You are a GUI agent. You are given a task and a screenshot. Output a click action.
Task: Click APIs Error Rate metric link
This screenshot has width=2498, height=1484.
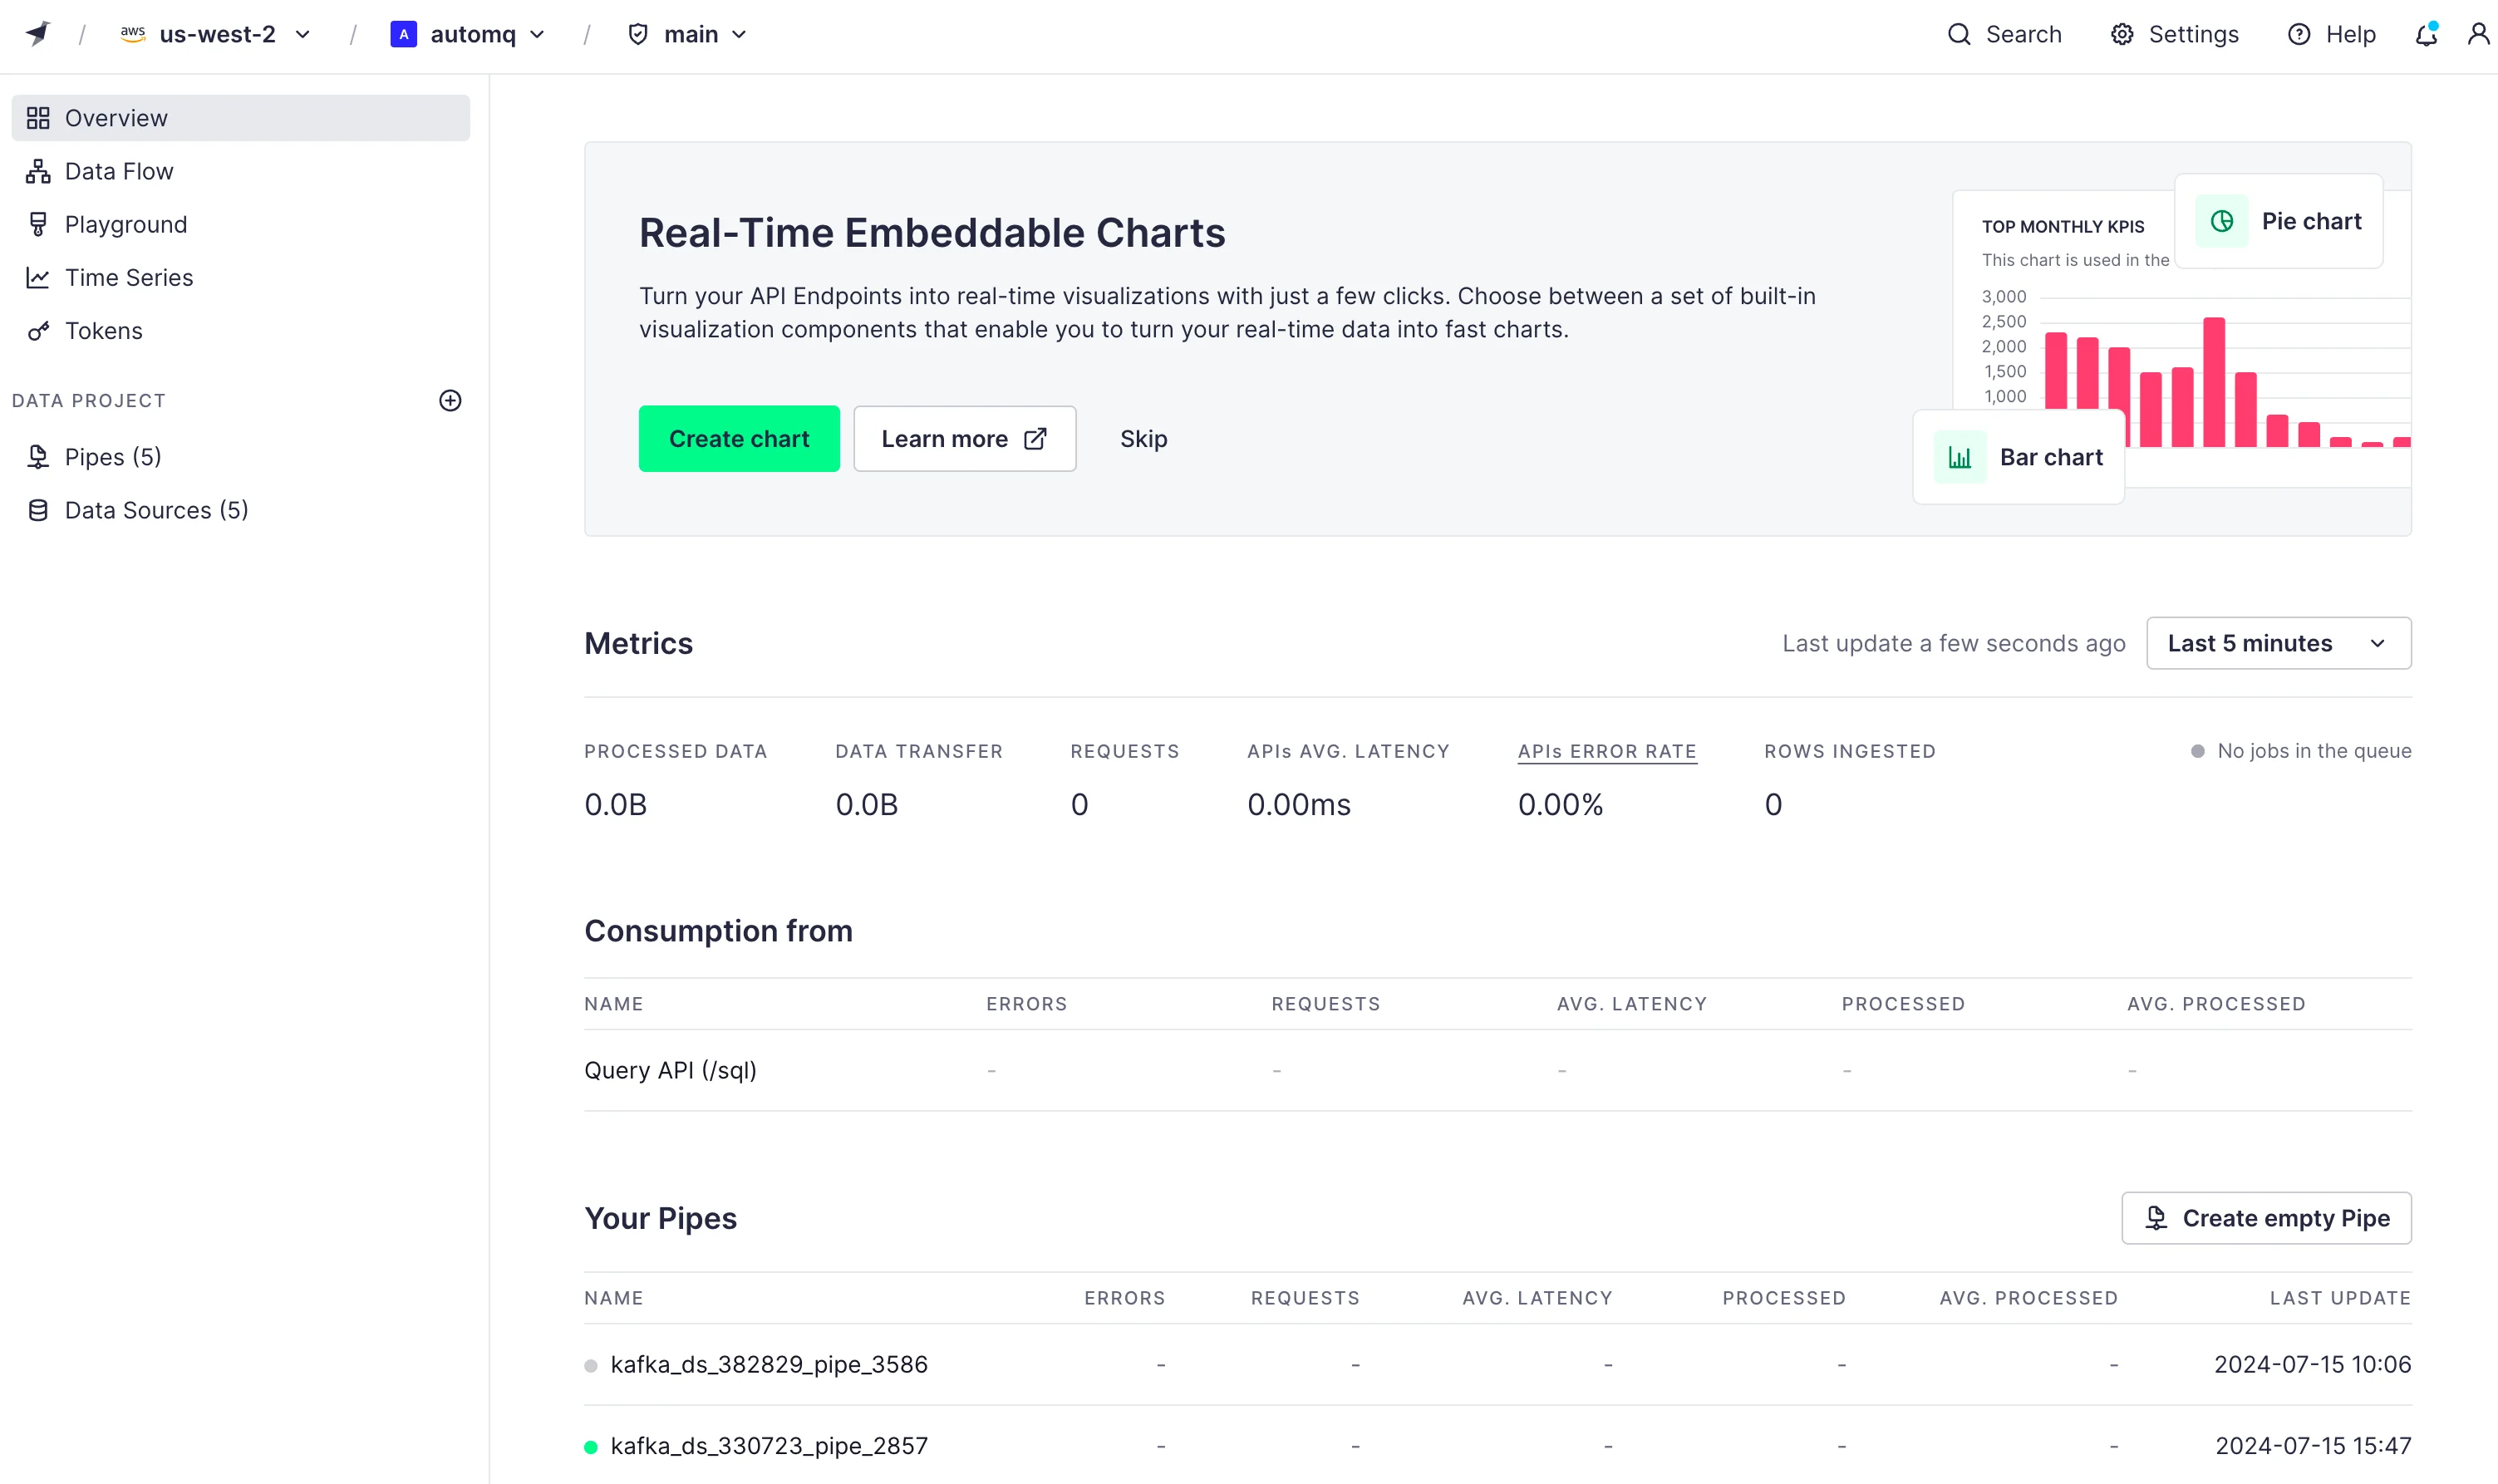[1606, 751]
